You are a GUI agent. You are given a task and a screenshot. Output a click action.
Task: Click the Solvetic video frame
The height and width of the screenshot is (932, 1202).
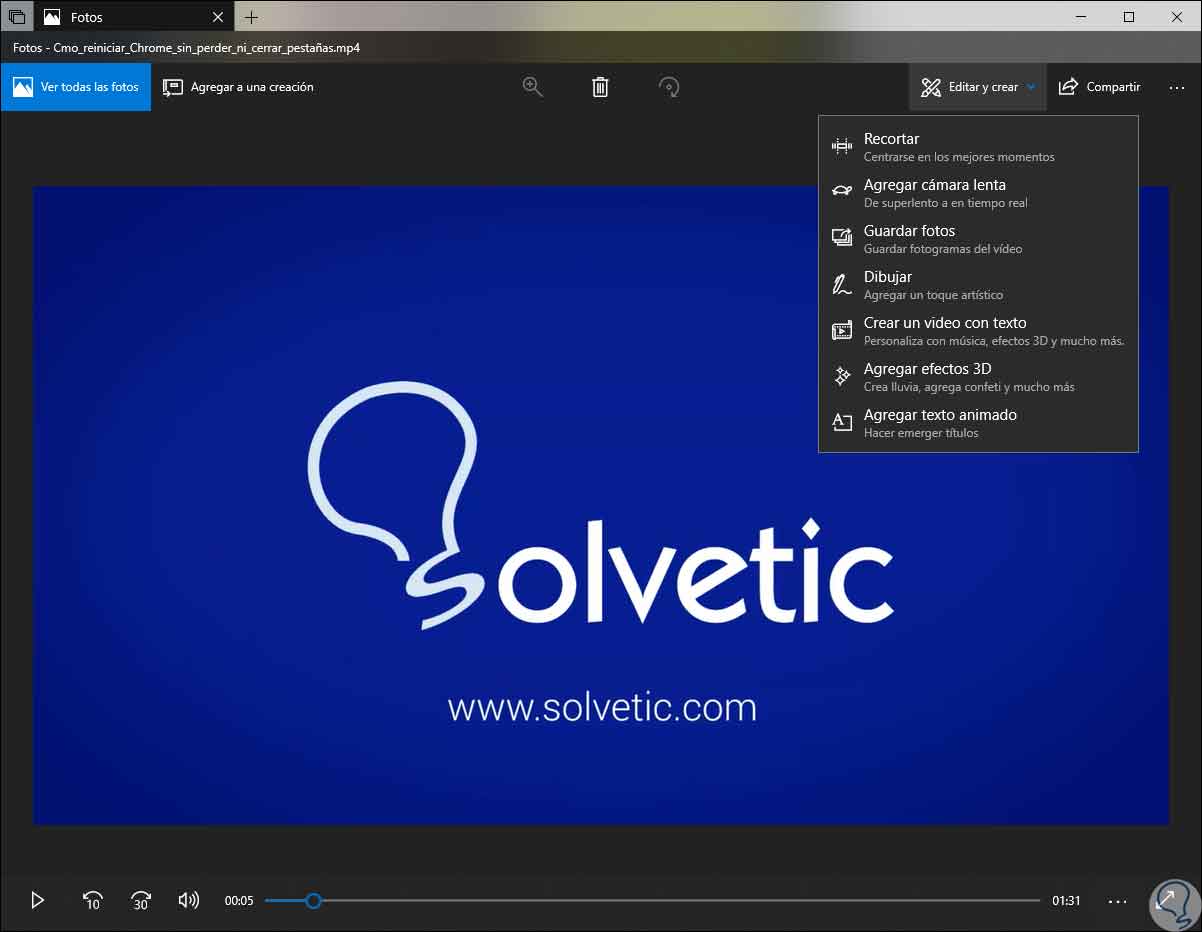point(601,506)
